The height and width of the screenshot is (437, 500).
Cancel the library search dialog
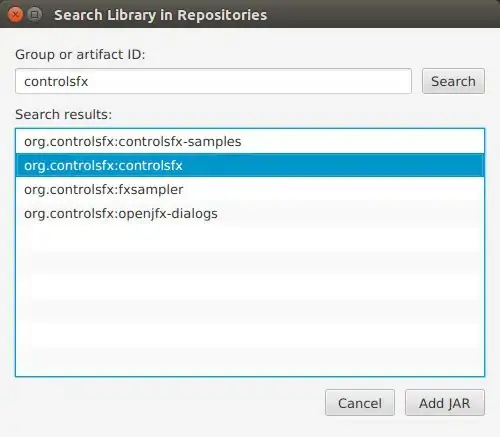click(360, 403)
